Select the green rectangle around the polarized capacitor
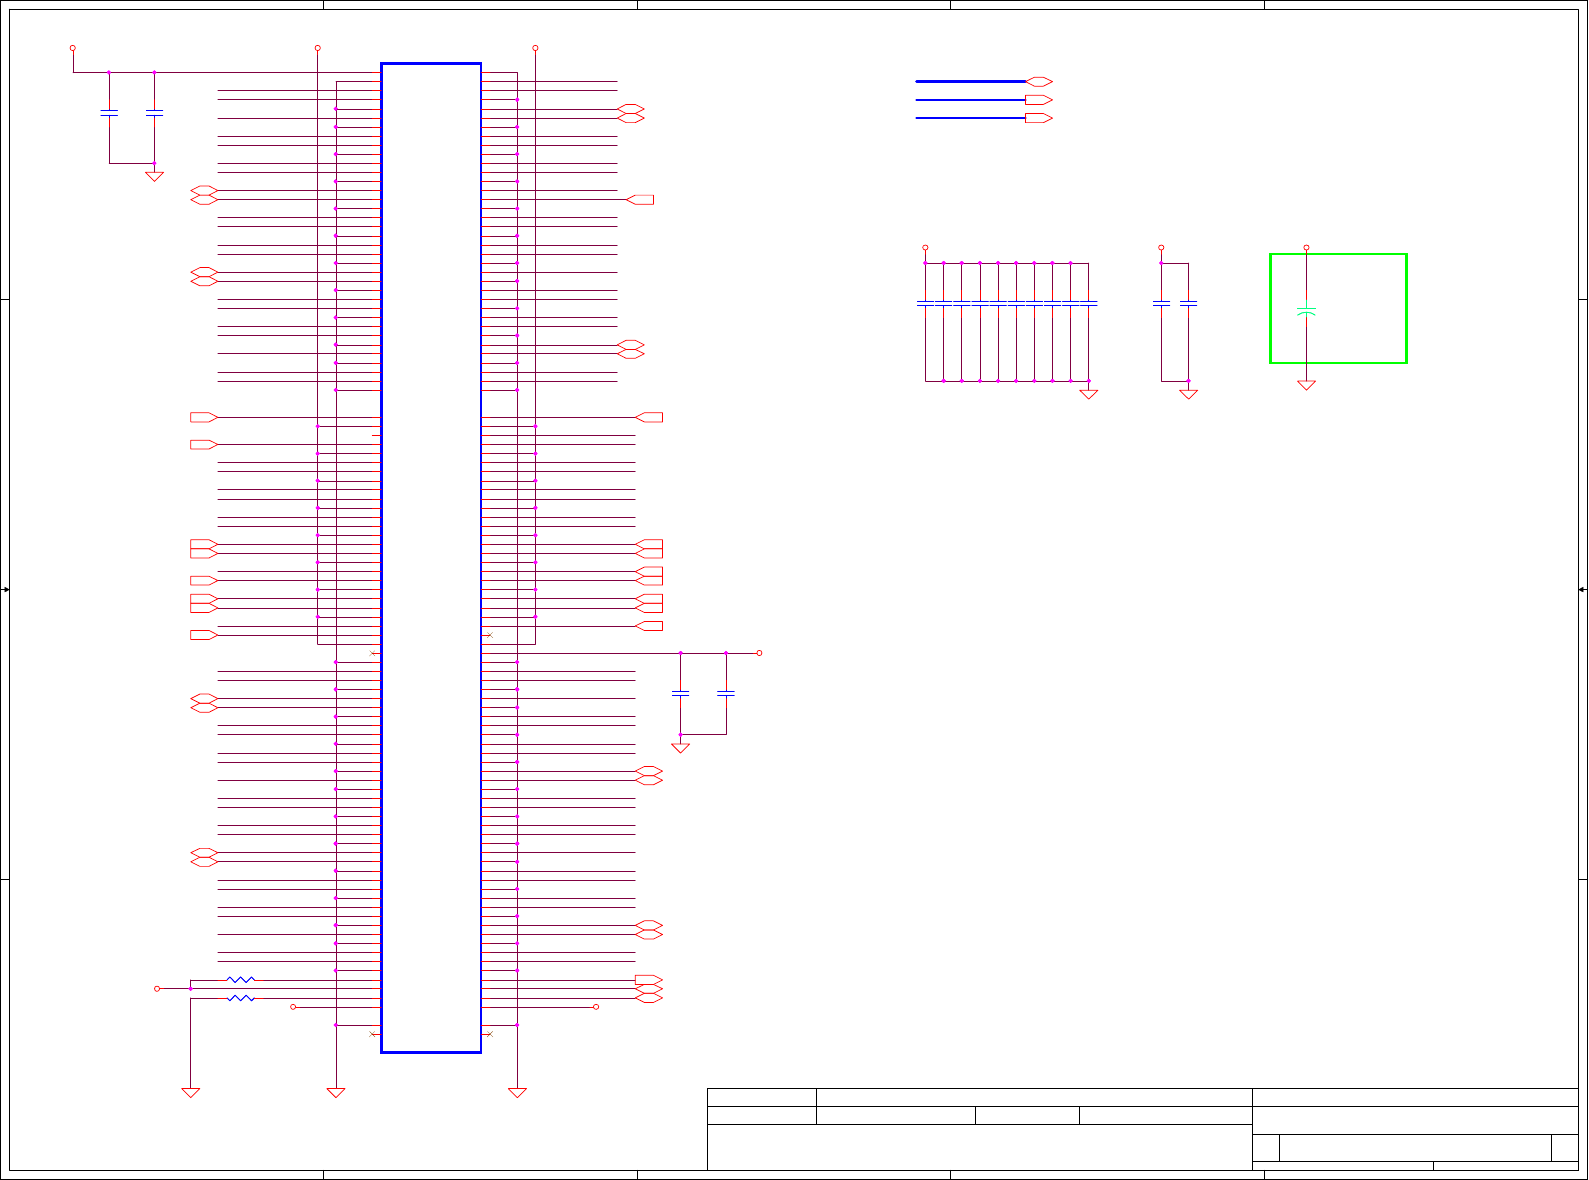Screen dimensions: 1589x1180 point(1338,308)
